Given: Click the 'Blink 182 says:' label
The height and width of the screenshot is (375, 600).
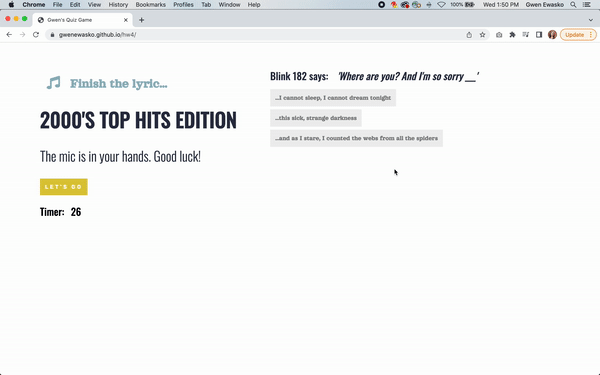Looking at the screenshot, I should pyautogui.click(x=299, y=76).
